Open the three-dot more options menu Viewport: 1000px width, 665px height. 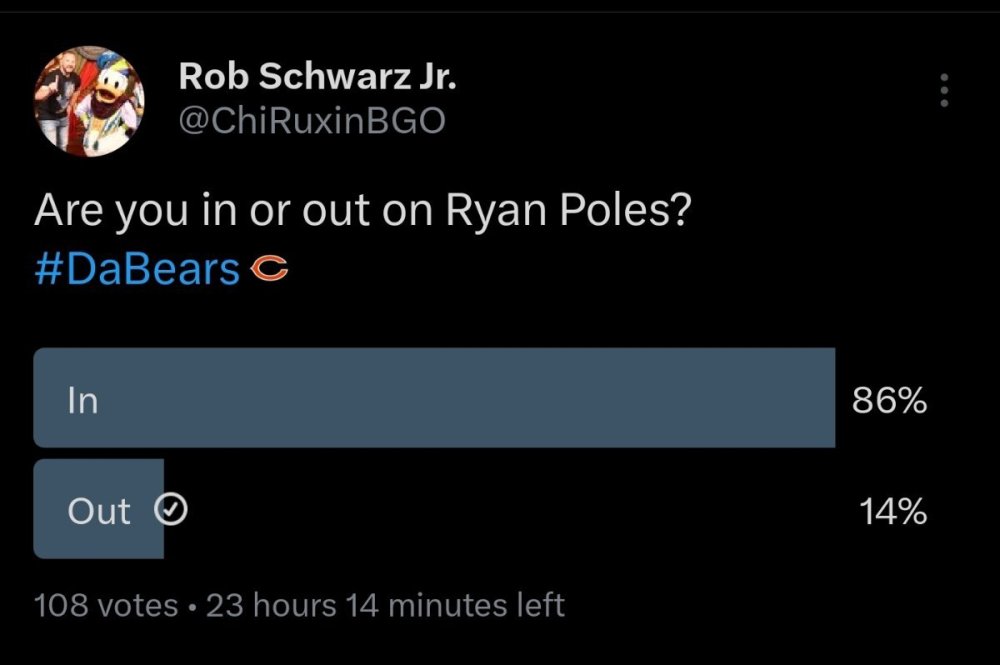pyautogui.click(x=942, y=91)
